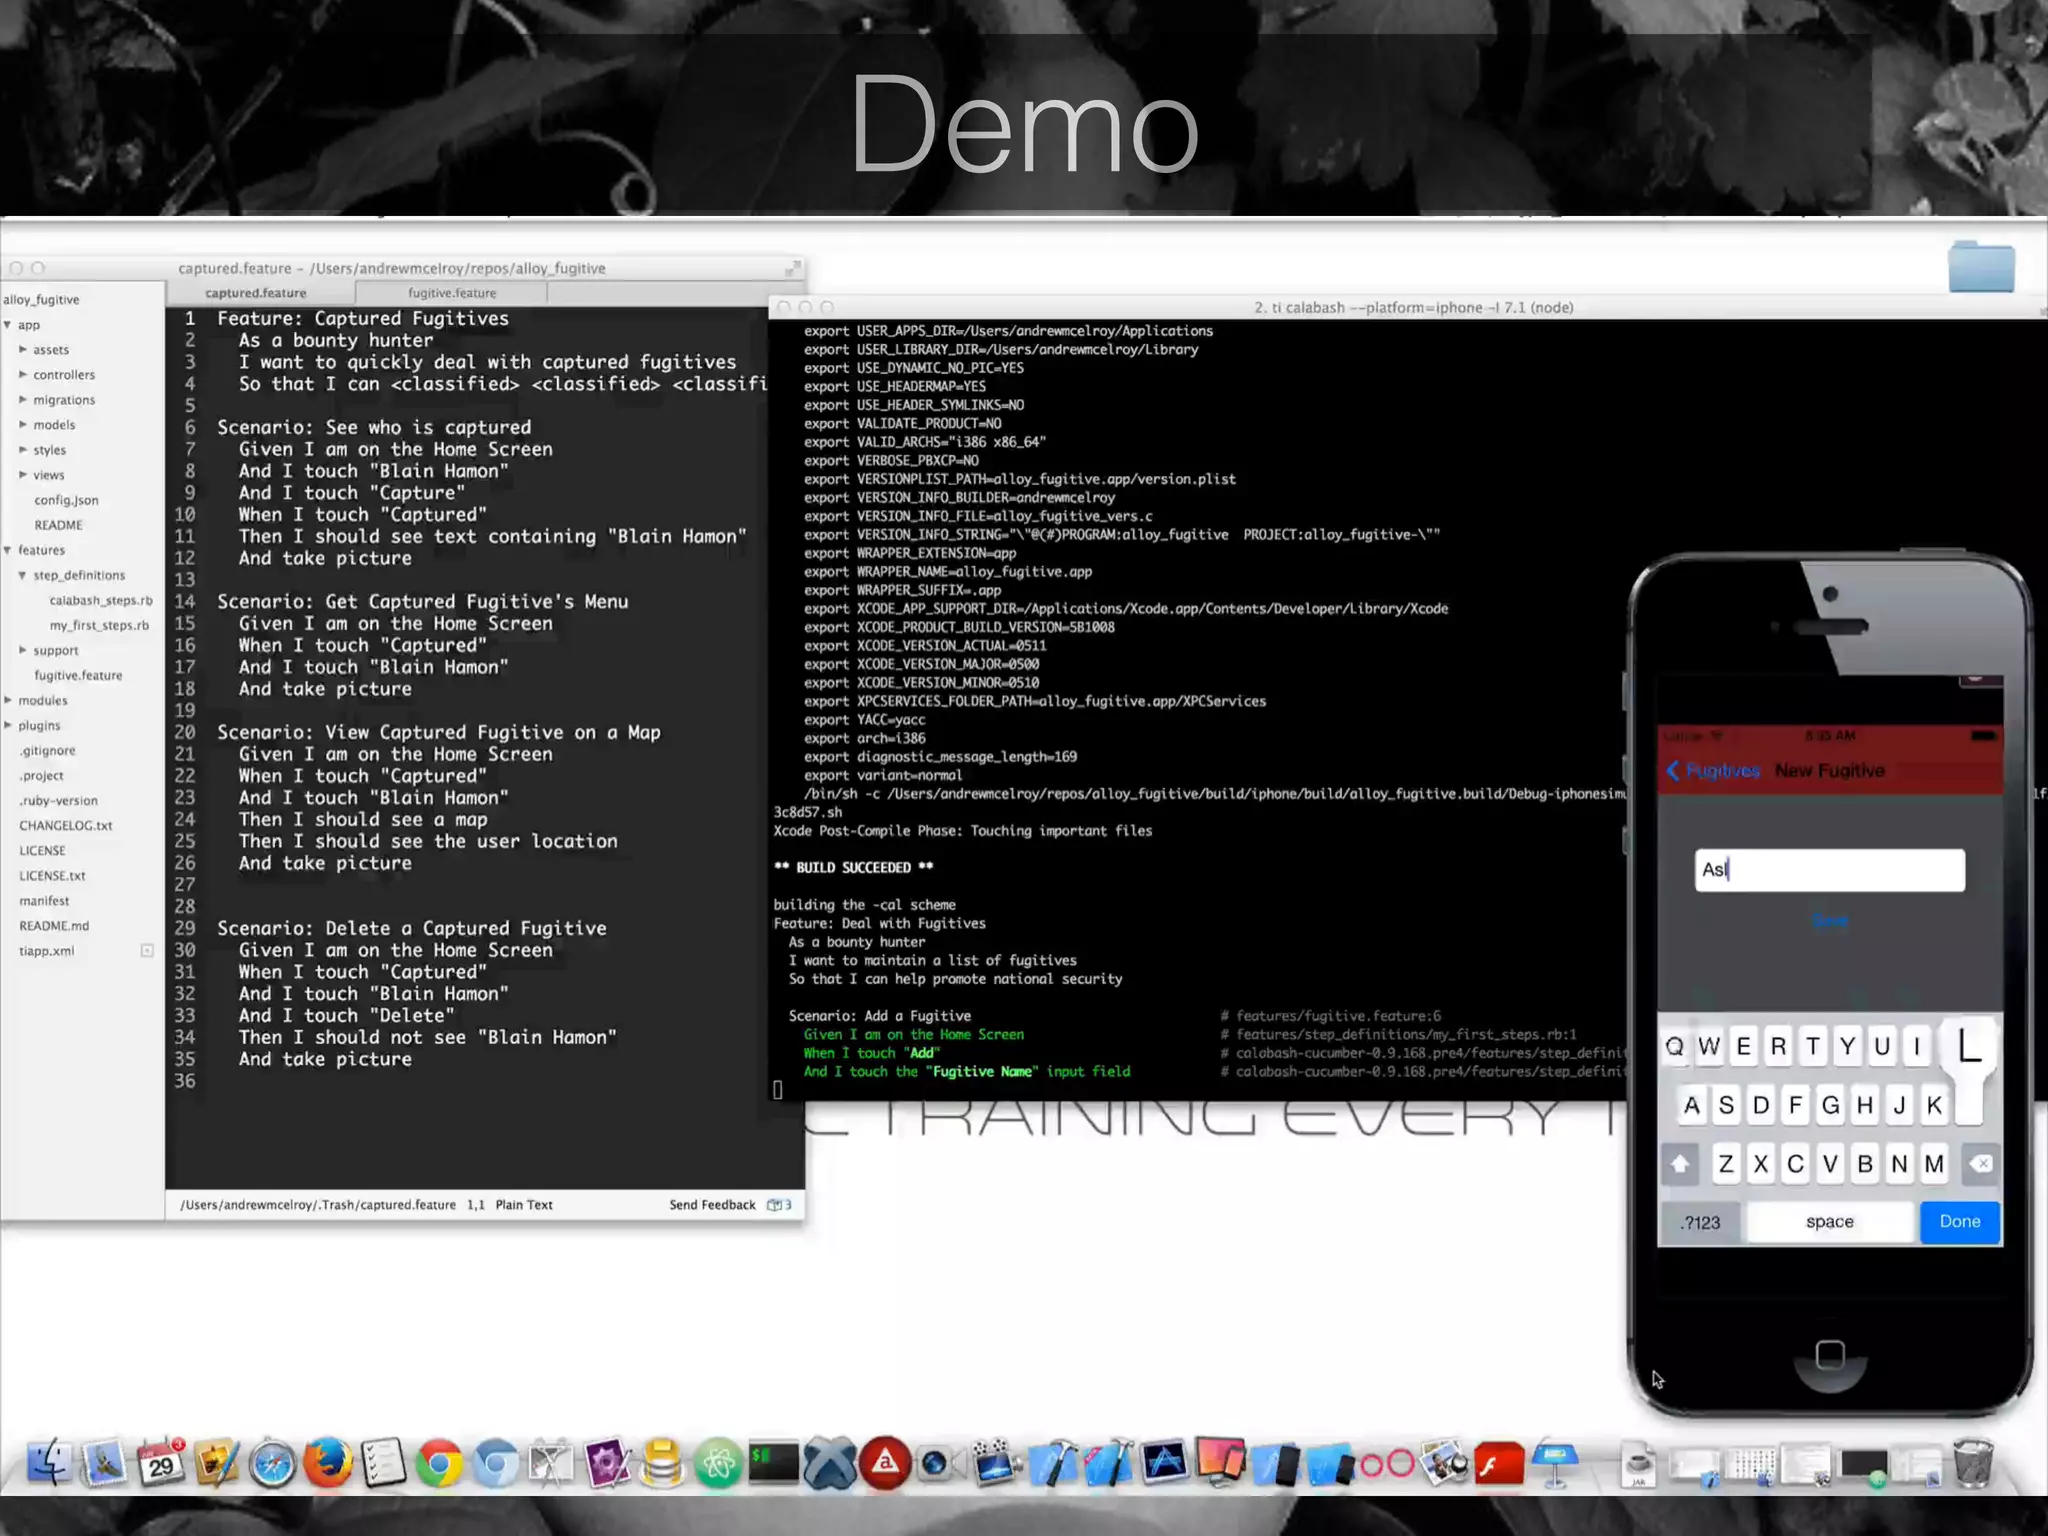Open Keynote podium icon in the Dock
Viewport: 2048px width, 1536px height.
(1555, 1465)
